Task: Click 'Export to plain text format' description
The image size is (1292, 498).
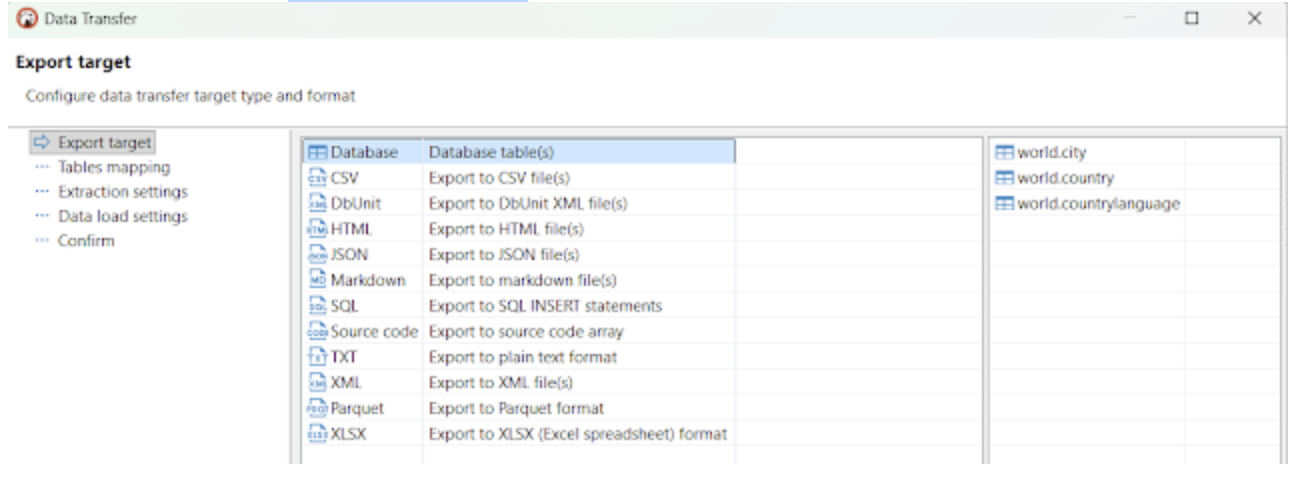Action: 523,357
